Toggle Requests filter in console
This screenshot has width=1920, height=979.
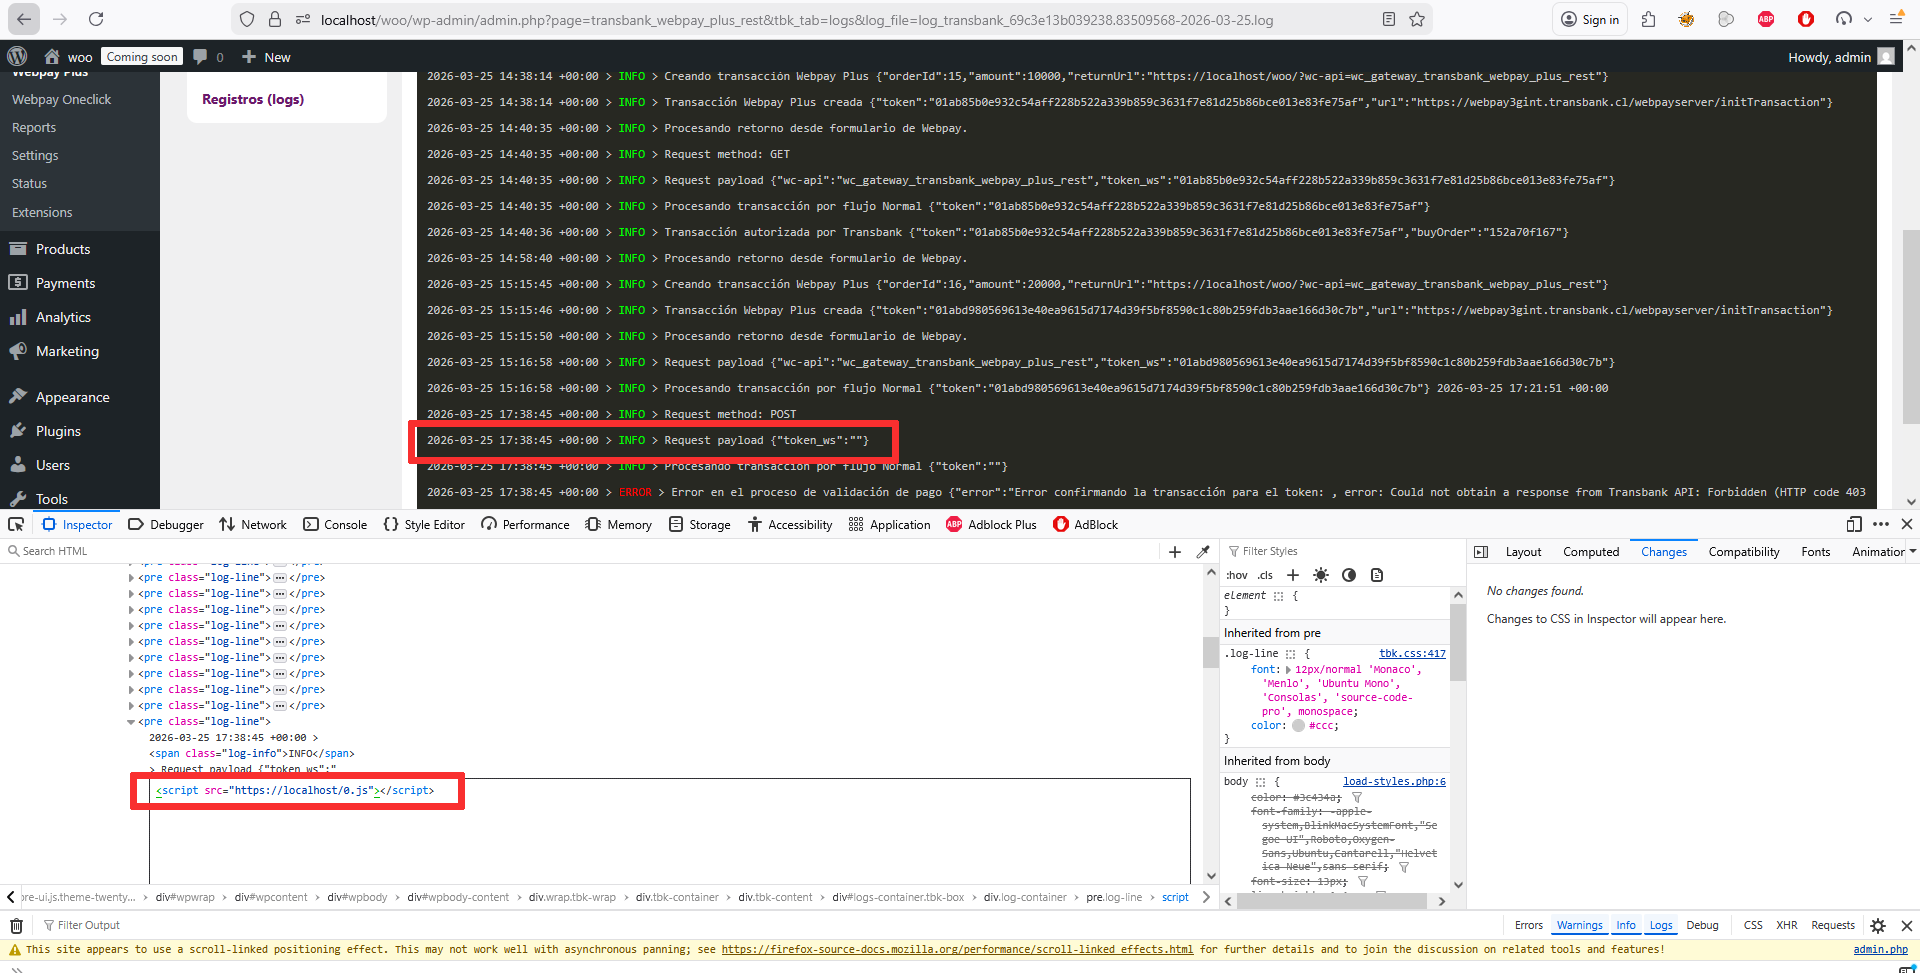1833,926
